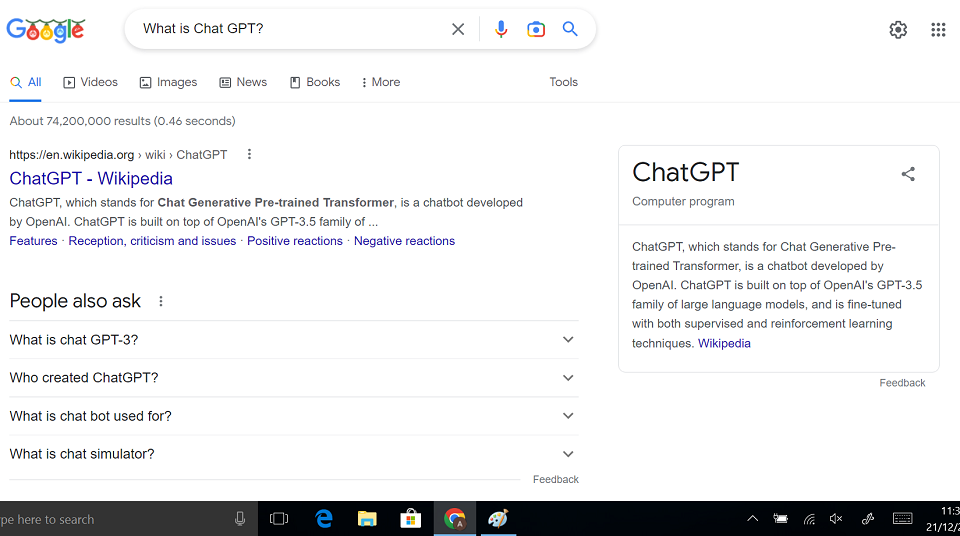Open the People also ask options menu
Viewport: 960px width, 536px height.
click(x=161, y=301)
